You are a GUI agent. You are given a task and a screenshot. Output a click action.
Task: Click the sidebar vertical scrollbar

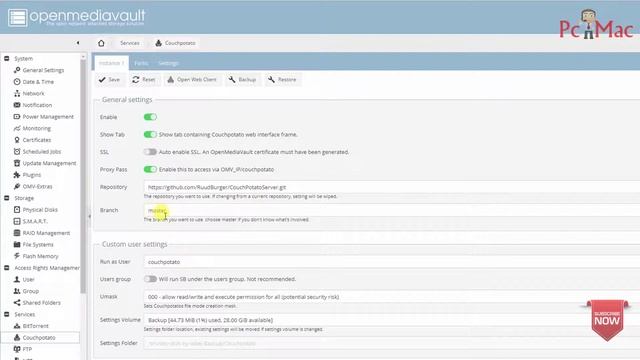tap(83, 176)
